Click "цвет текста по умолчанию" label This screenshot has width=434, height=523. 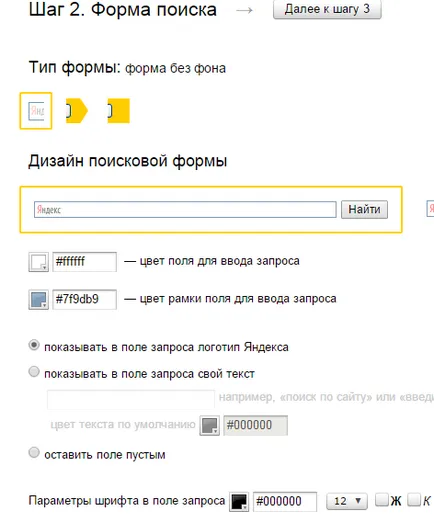tap(123, 425)
